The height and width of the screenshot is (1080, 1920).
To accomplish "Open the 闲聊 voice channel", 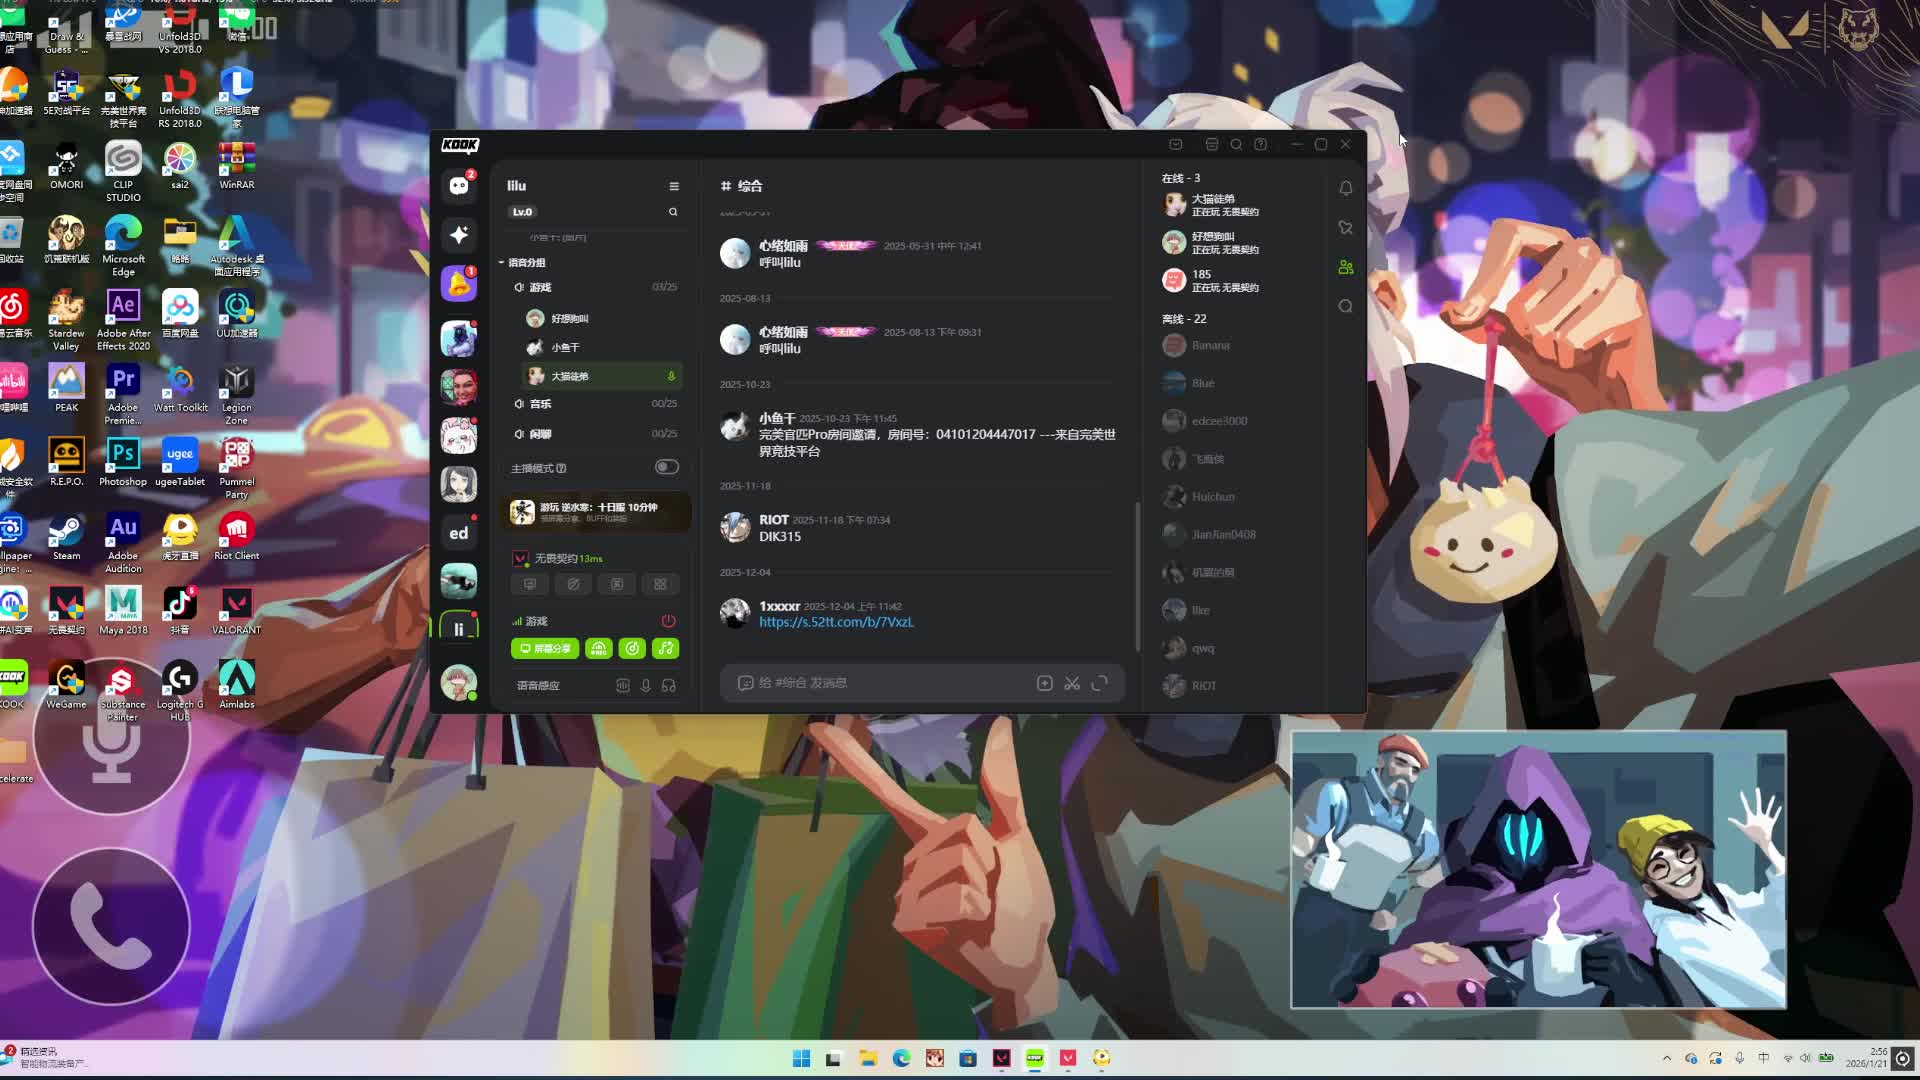I will 541,434.
